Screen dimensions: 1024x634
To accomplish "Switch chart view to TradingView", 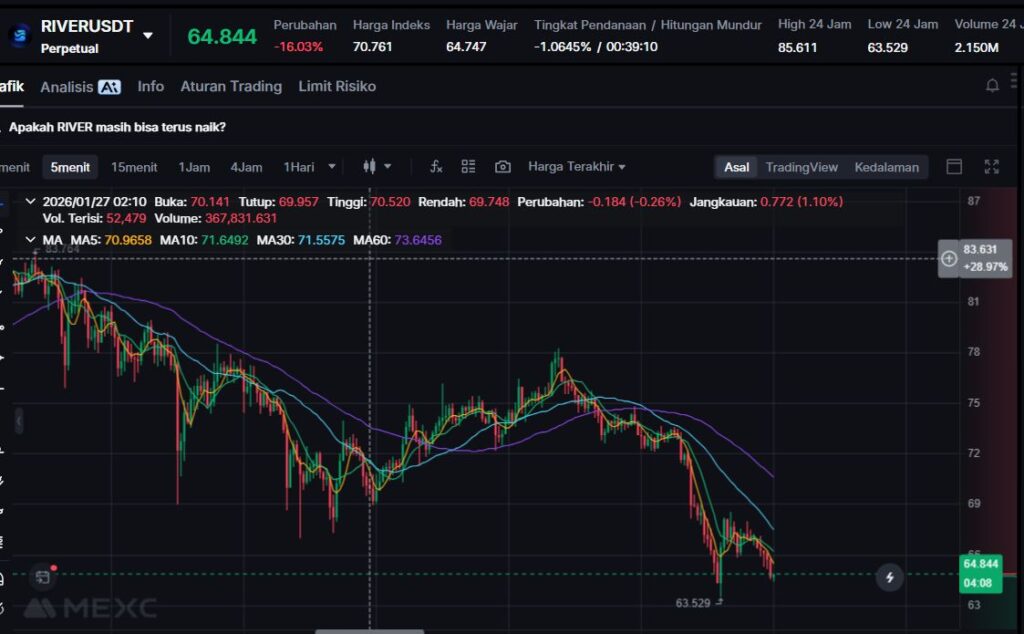I will pos(801,167).
